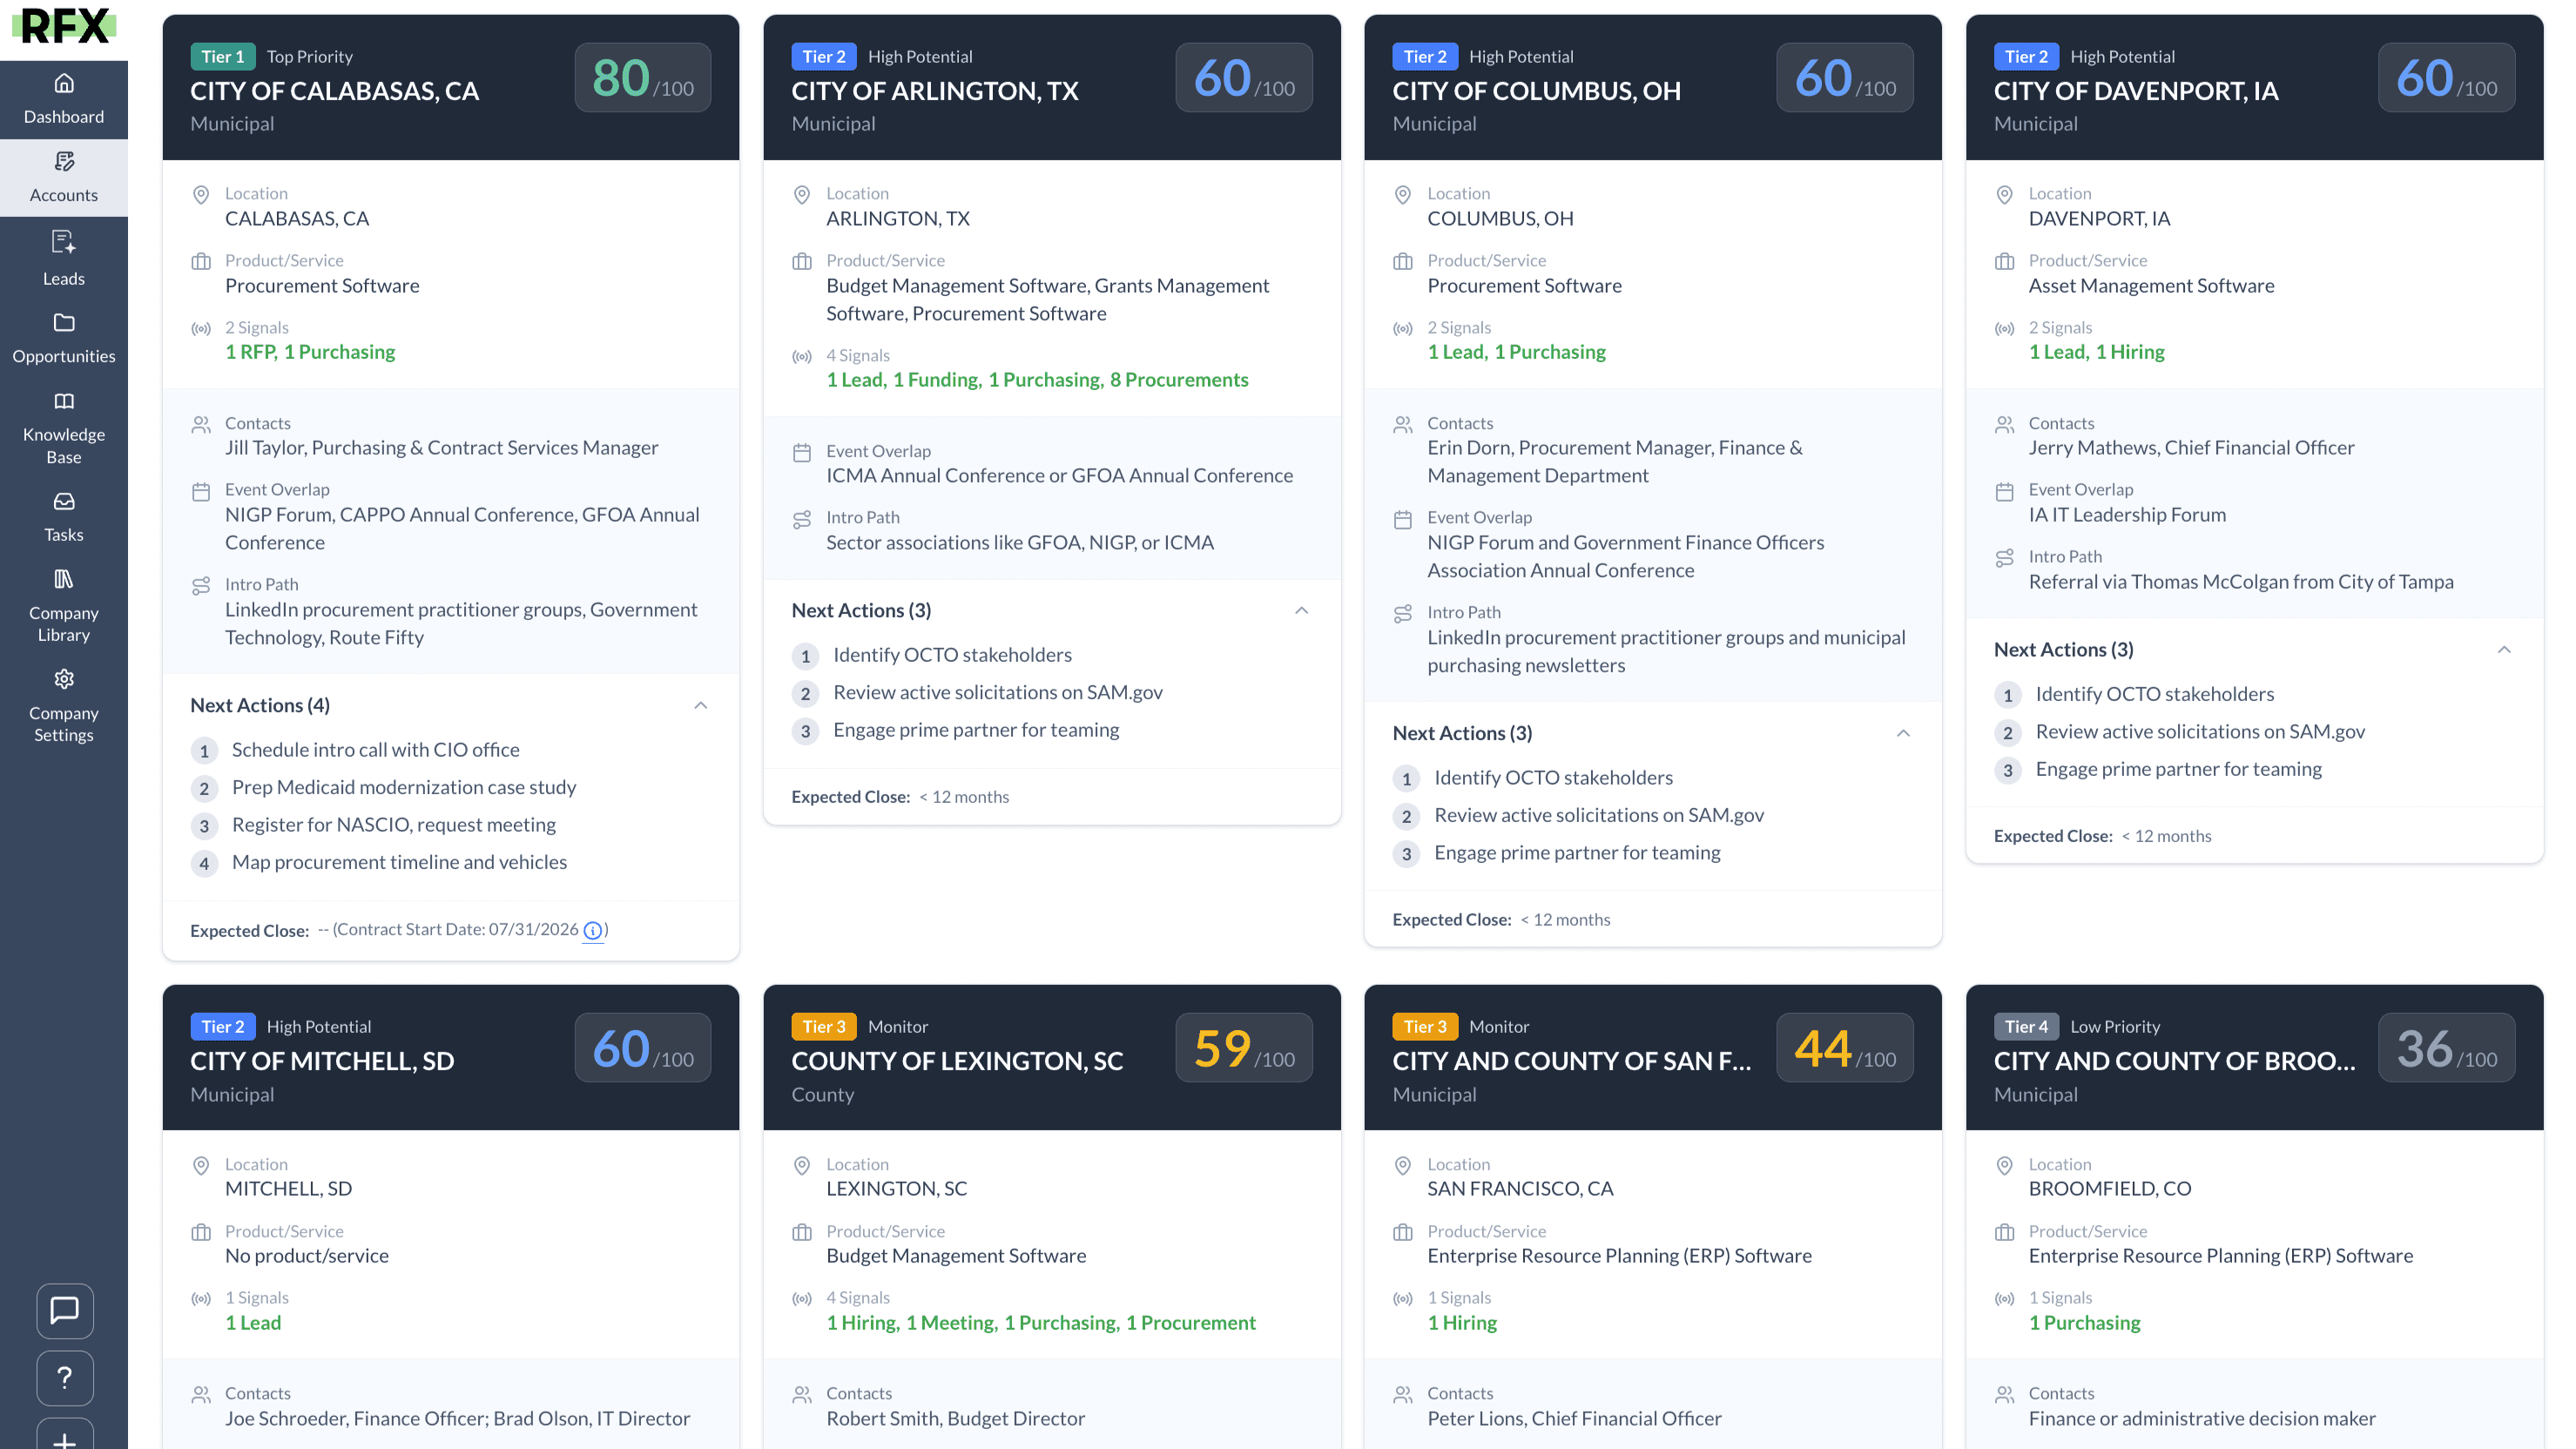Select the Accounts menu item

[x=64, y=177]
